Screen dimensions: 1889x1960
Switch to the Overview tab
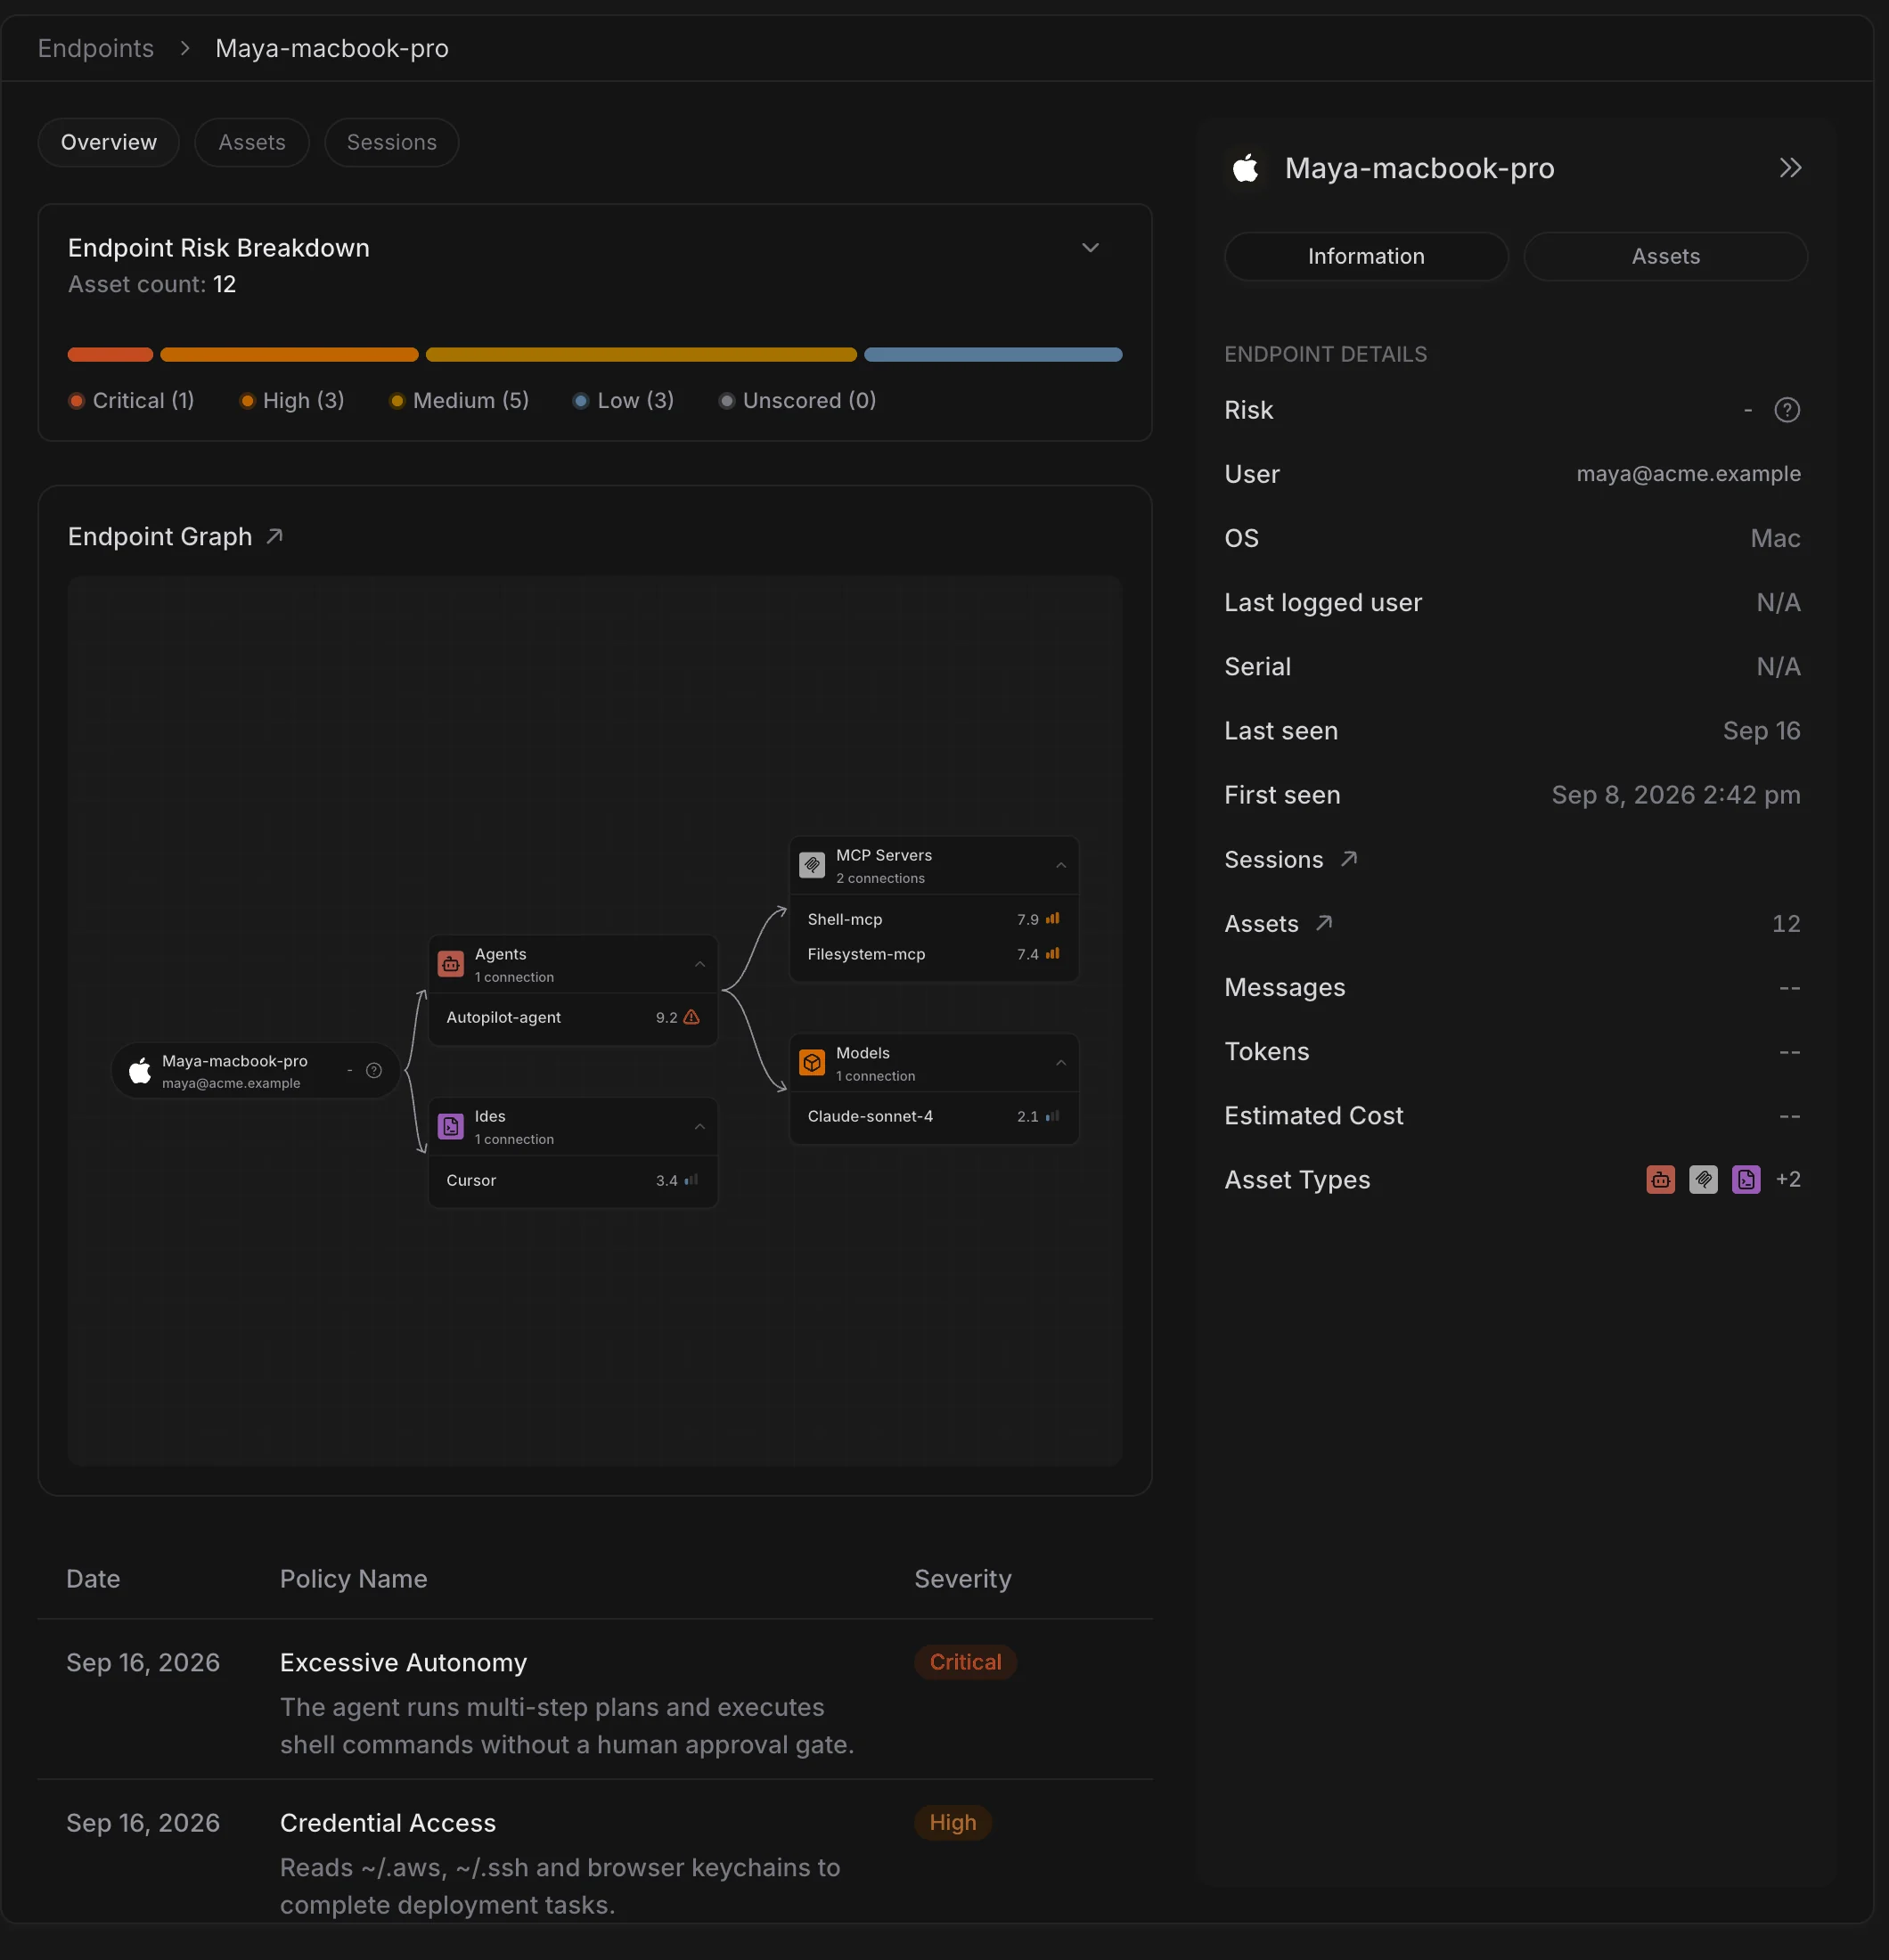click(109, 143)
